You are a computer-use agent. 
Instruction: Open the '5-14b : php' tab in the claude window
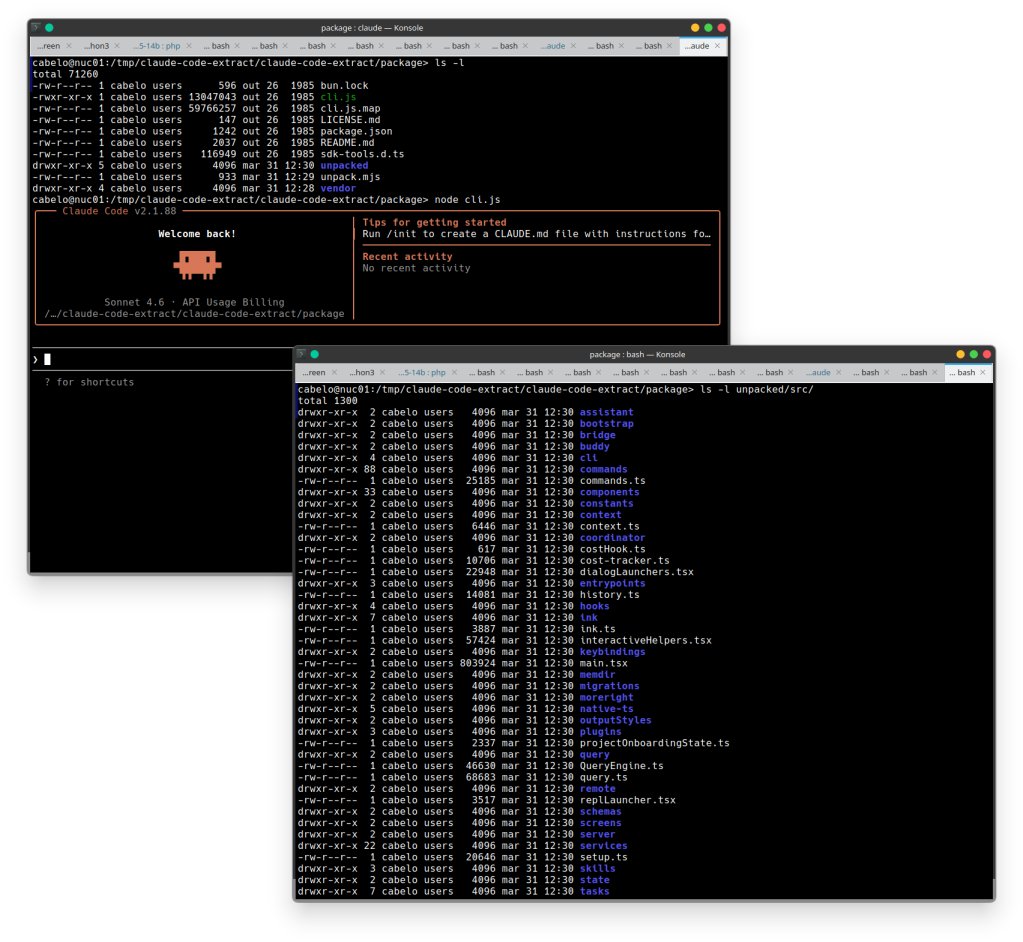(157, 46)
